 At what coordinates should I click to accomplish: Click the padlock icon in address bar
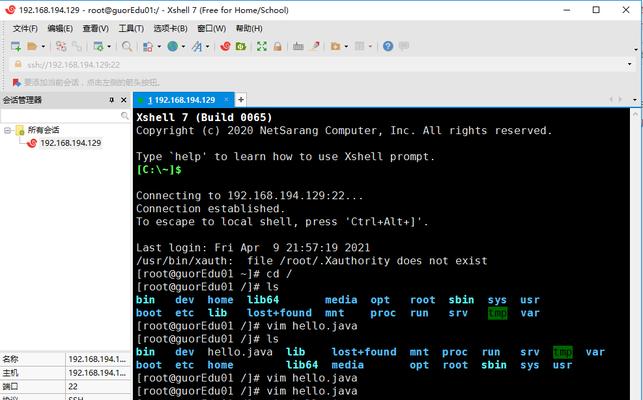[x=18, y=64]
